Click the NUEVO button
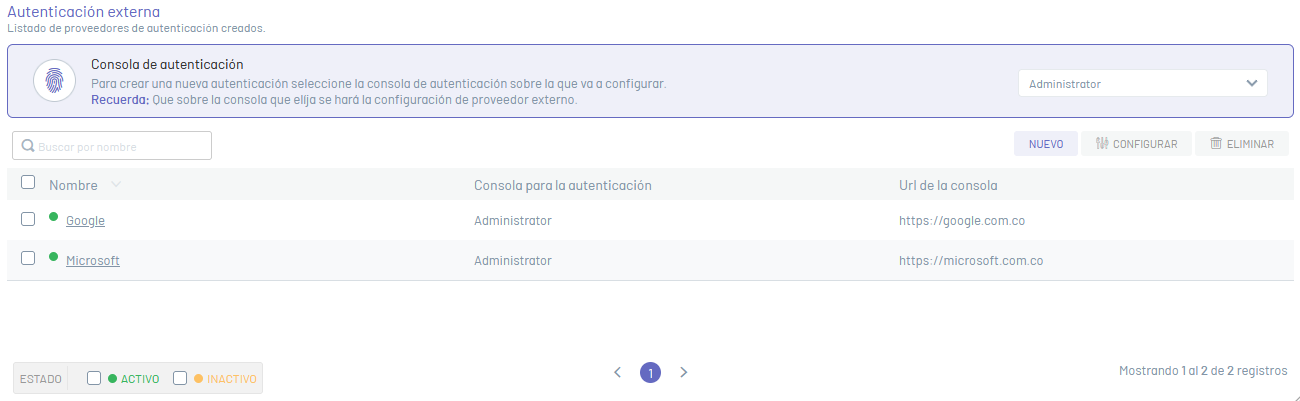Screen dimensions: 1300x401 point(1046,144)
